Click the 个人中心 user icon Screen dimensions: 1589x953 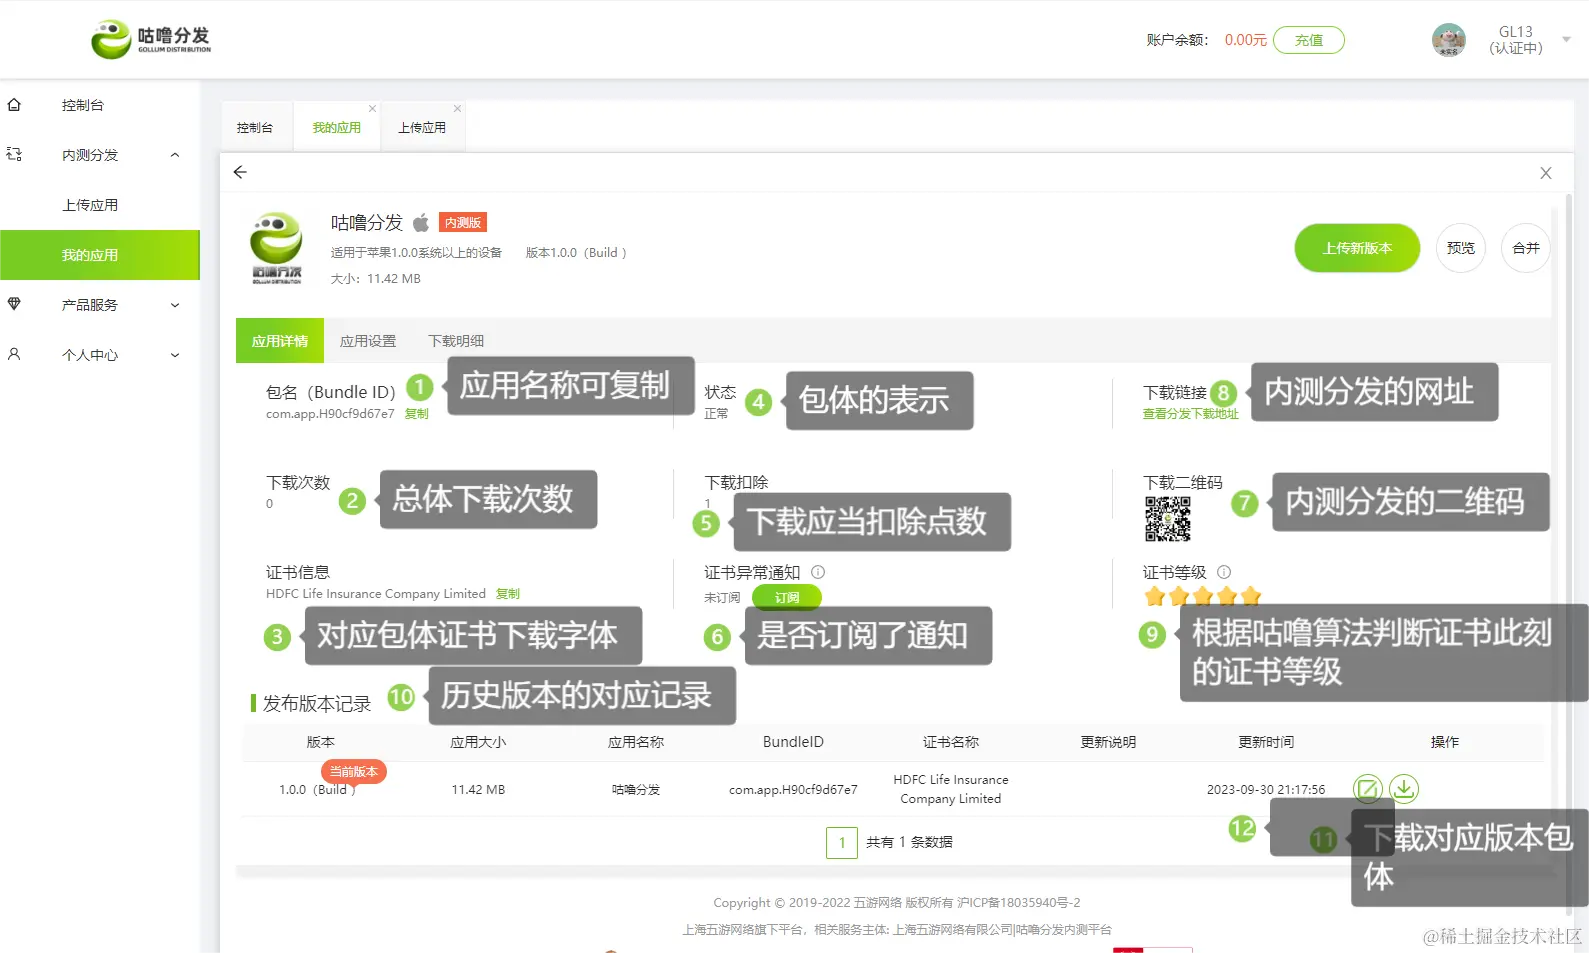(14, 354)
